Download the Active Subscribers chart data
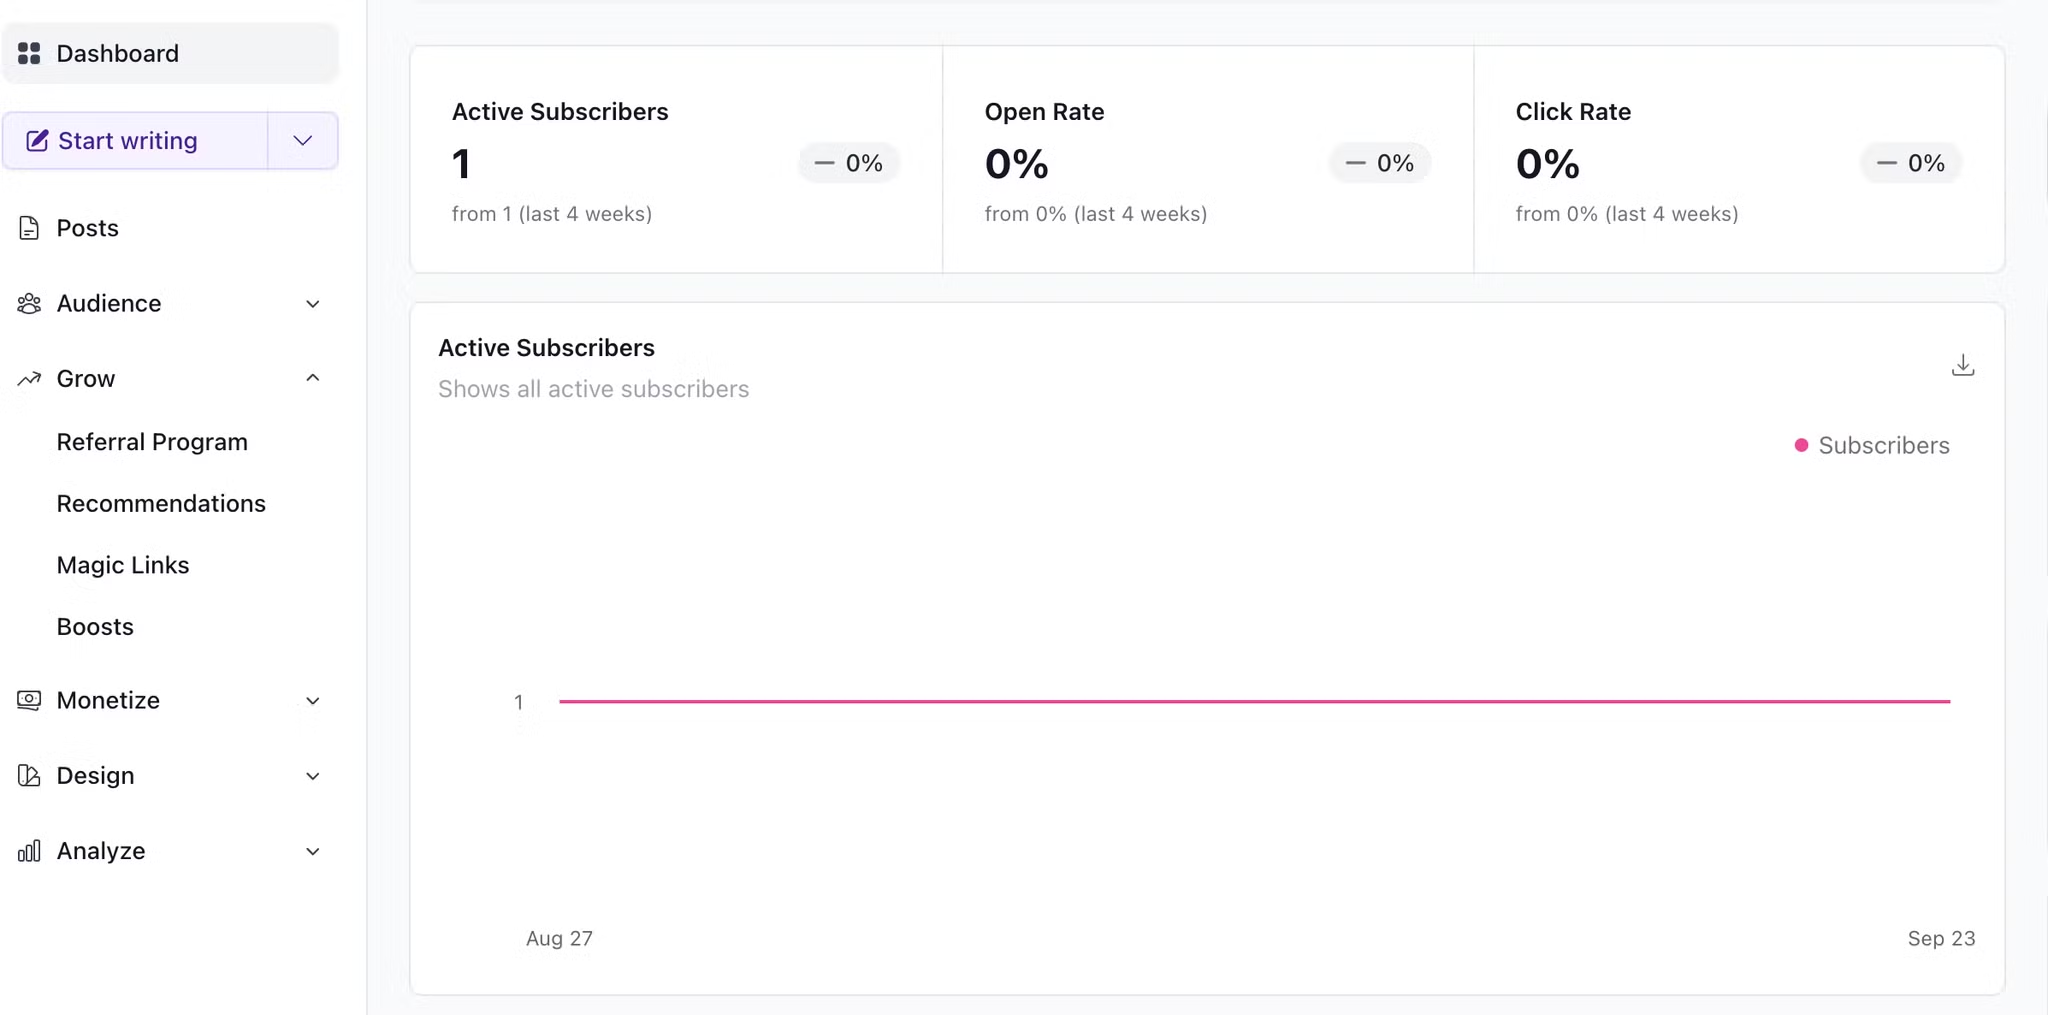 1962,365
